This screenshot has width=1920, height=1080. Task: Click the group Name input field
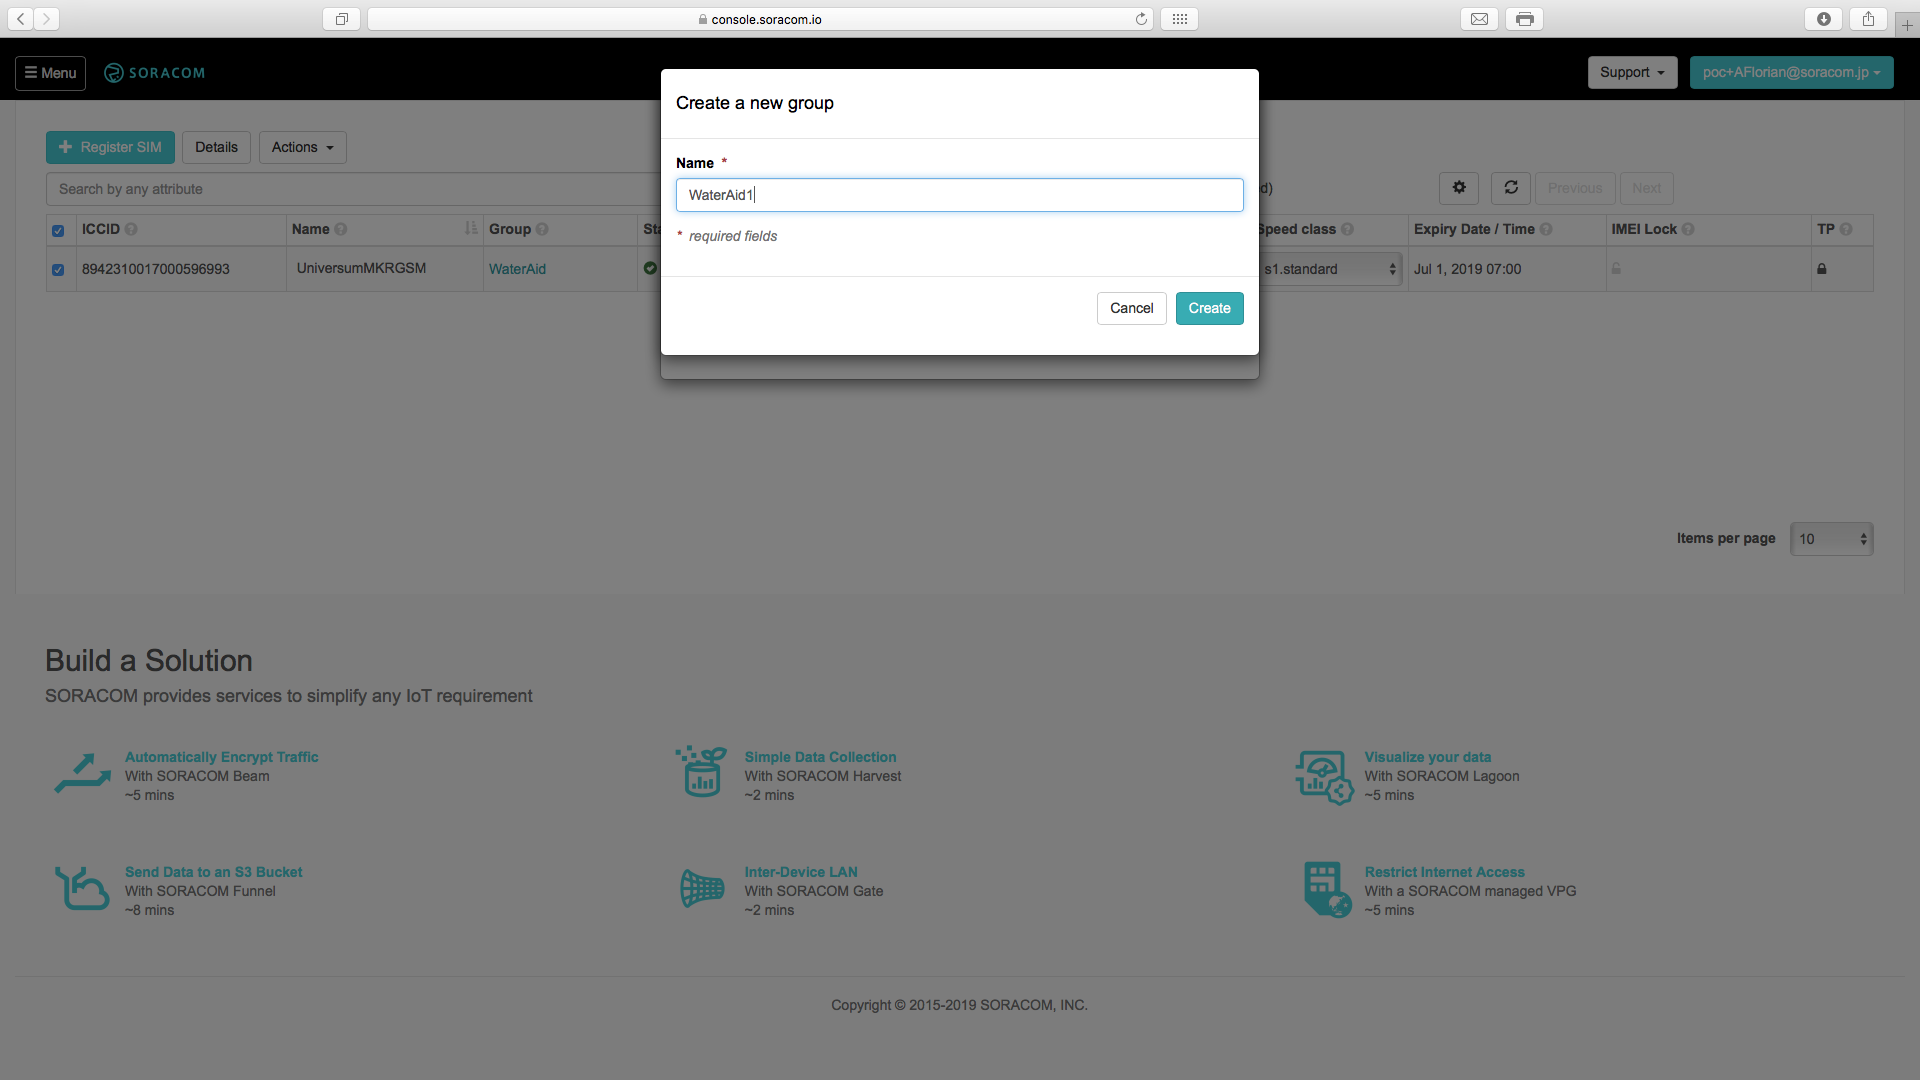pos(959,195)
